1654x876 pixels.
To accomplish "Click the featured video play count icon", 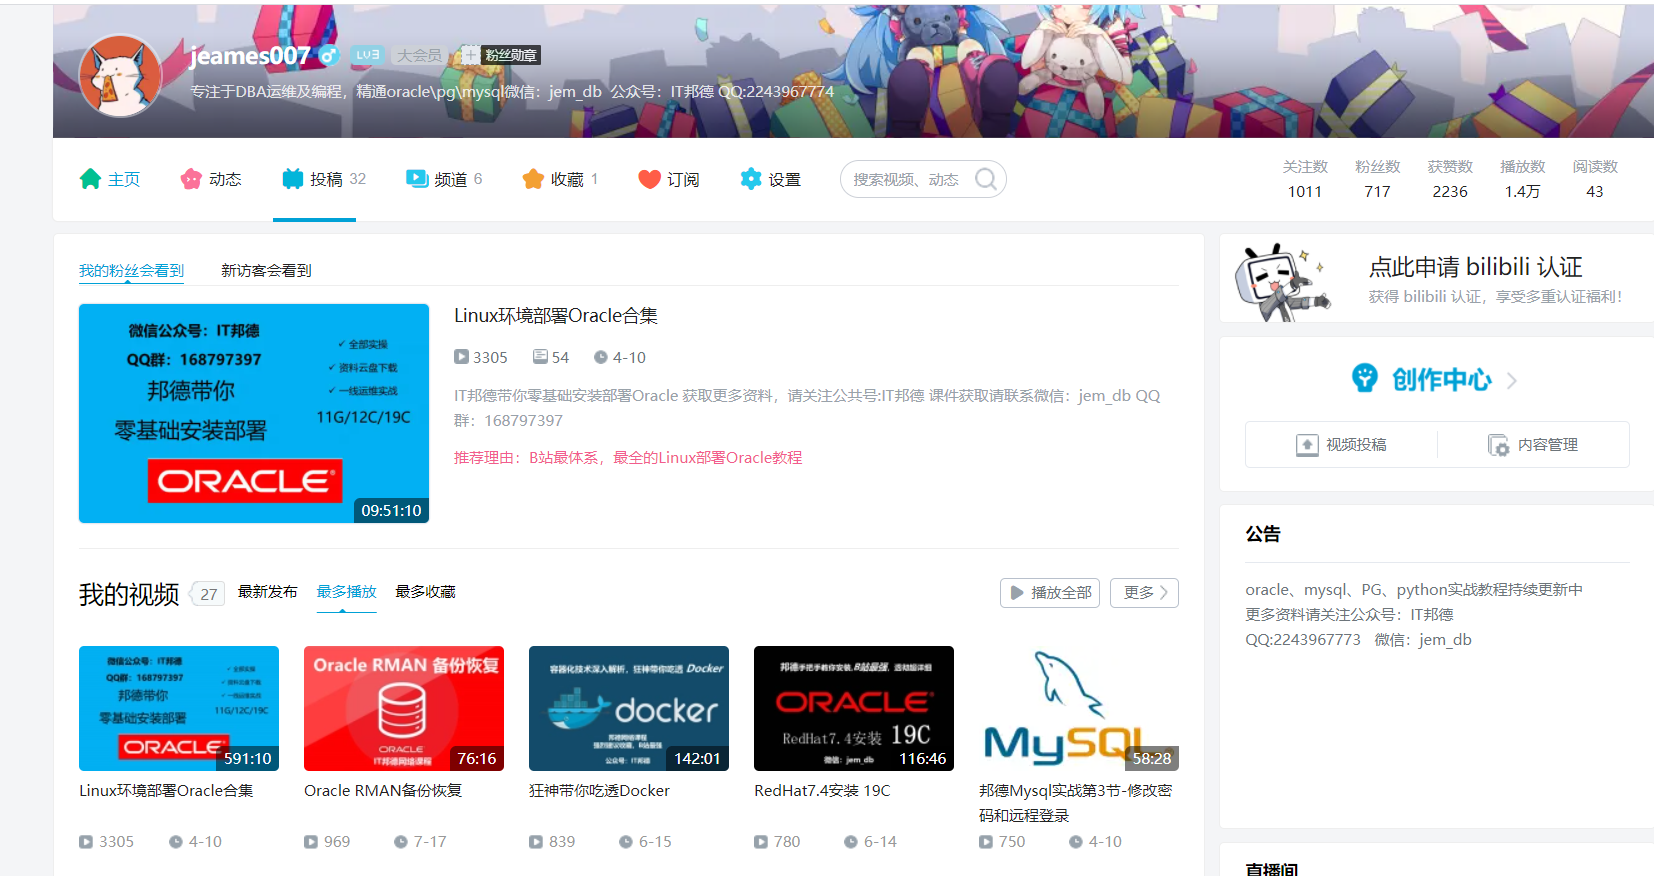I will [x=461, y=357].
